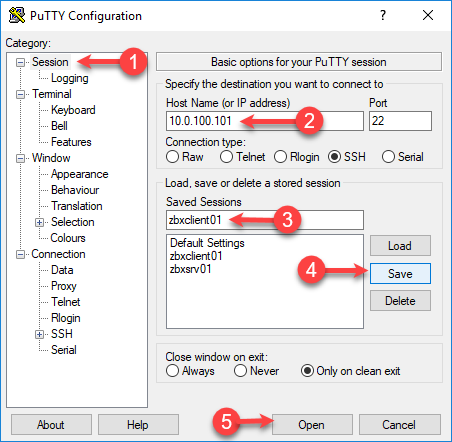This screenshot has width=452, height=442.
Task: Click the PuTTY icon in title bar
Action: pyautogui.click(x=17, y=15)
